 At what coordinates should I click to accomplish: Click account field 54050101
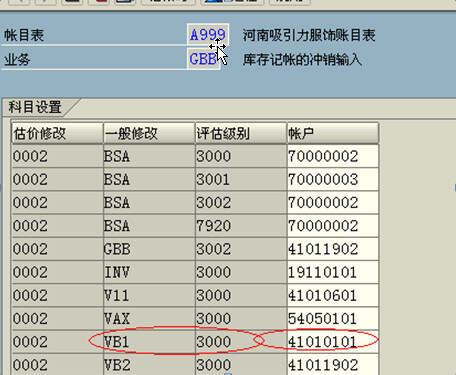click(333, 319)
